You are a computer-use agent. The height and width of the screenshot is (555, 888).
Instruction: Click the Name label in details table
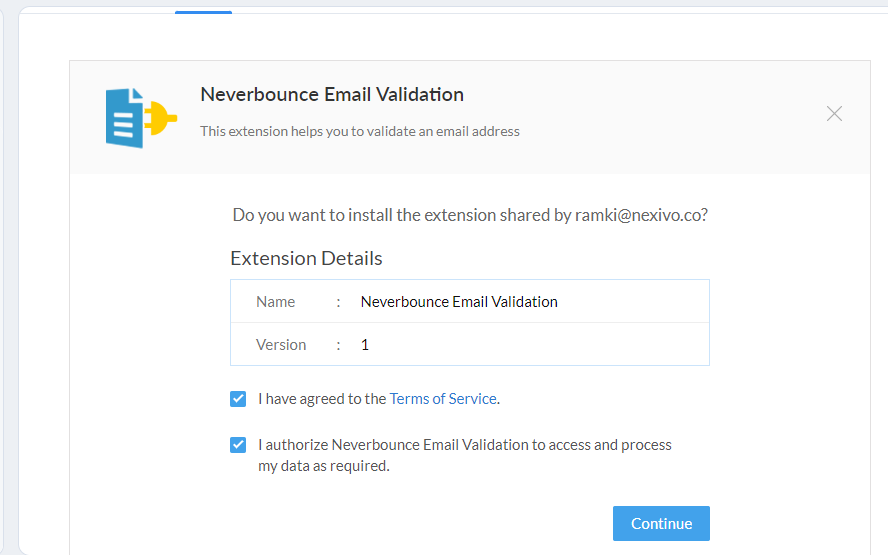tap(275, 302)
